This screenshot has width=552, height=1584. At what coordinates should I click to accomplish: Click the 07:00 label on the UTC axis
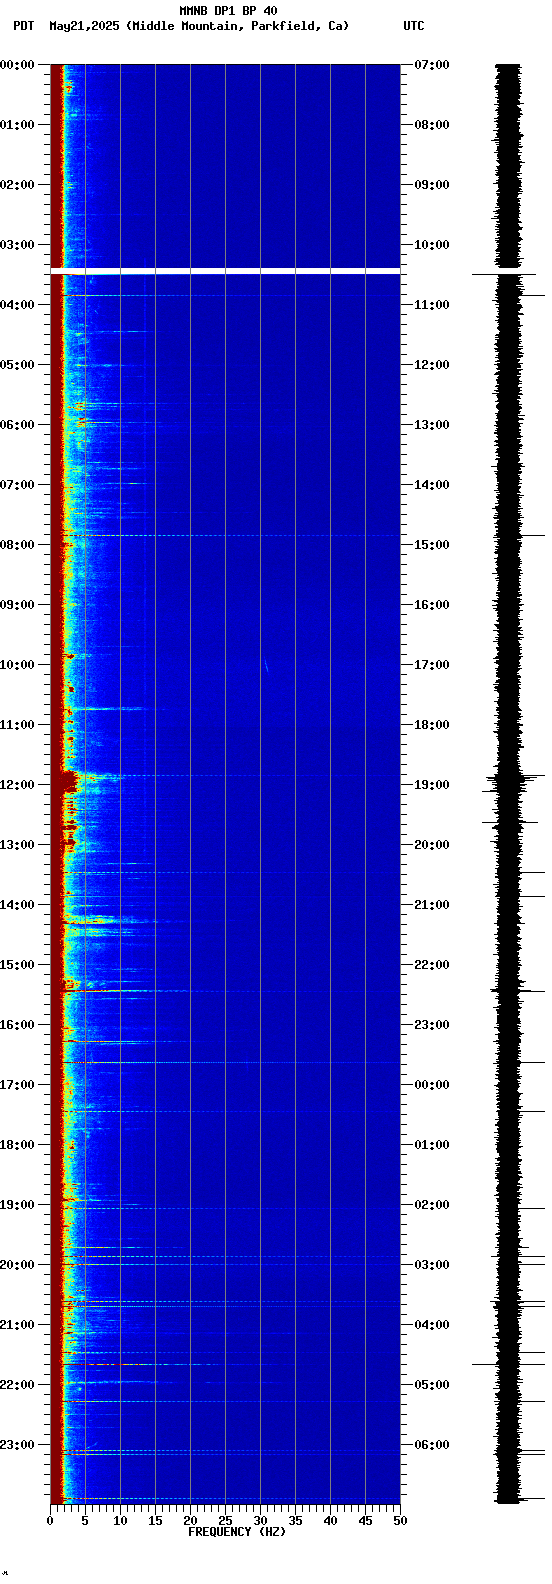pyautogui.click(x=432, y=65)
